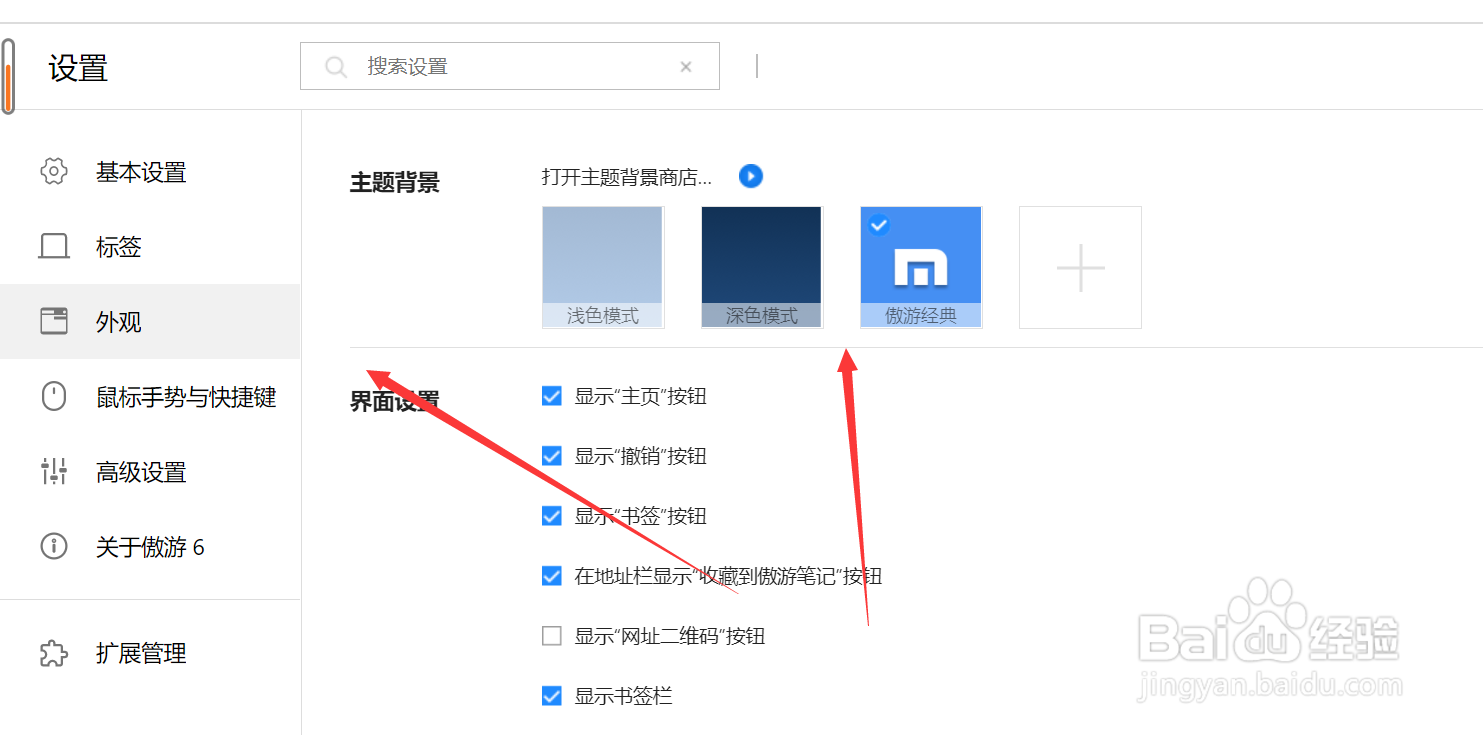This screenshot has height=735, width=1483.
Task: Toggle 显示书签栏 checkbox
Action: [x=551, y=695]
